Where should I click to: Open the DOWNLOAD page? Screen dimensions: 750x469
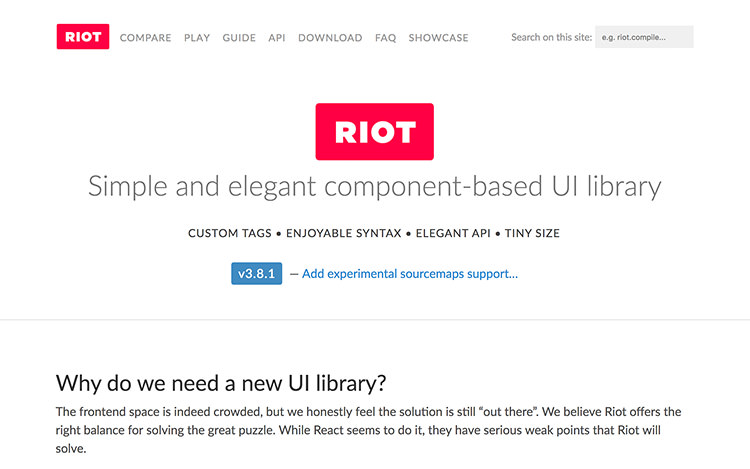(x=330, y=38)
